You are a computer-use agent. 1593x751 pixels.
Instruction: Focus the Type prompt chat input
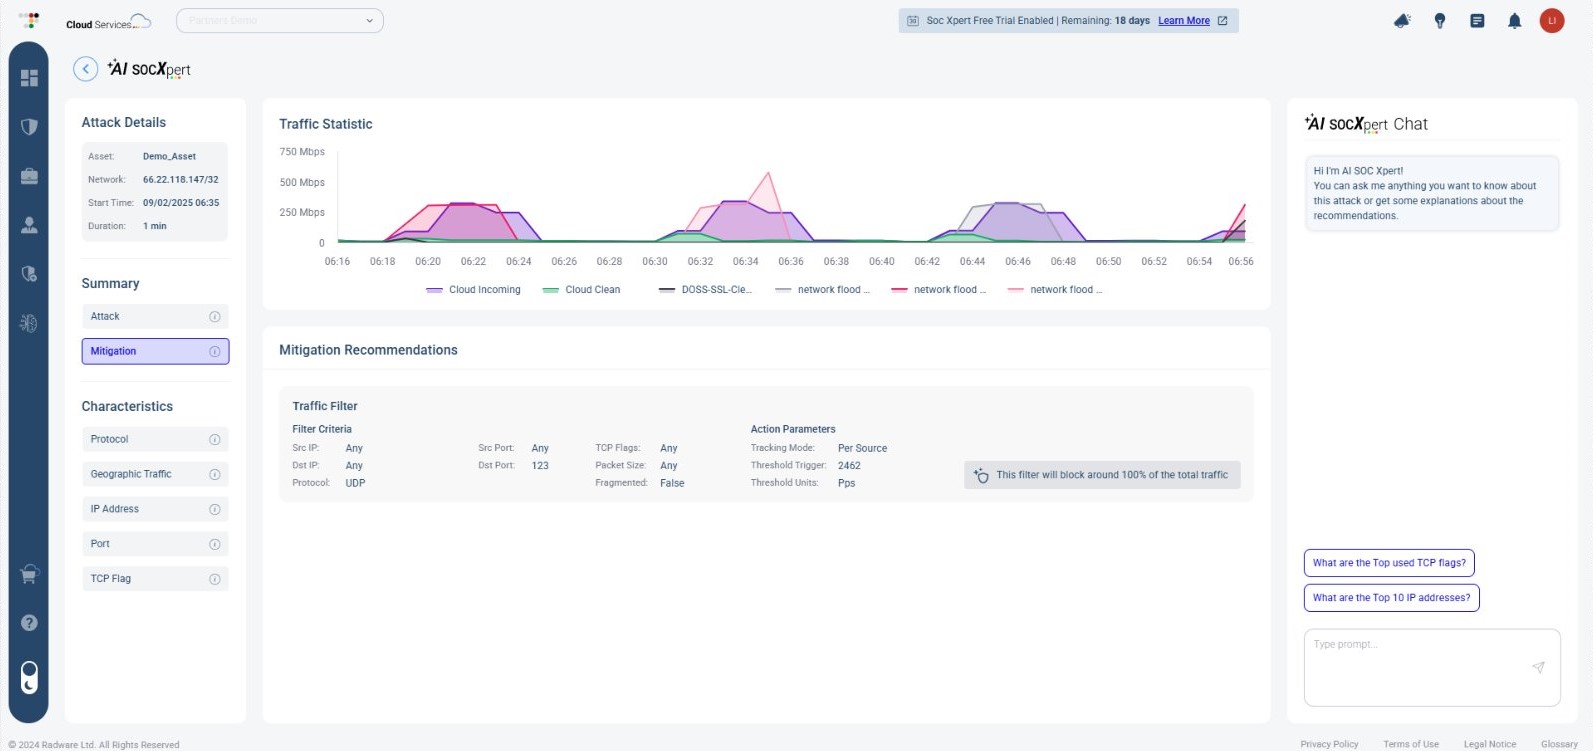(x=1432, y=667)
